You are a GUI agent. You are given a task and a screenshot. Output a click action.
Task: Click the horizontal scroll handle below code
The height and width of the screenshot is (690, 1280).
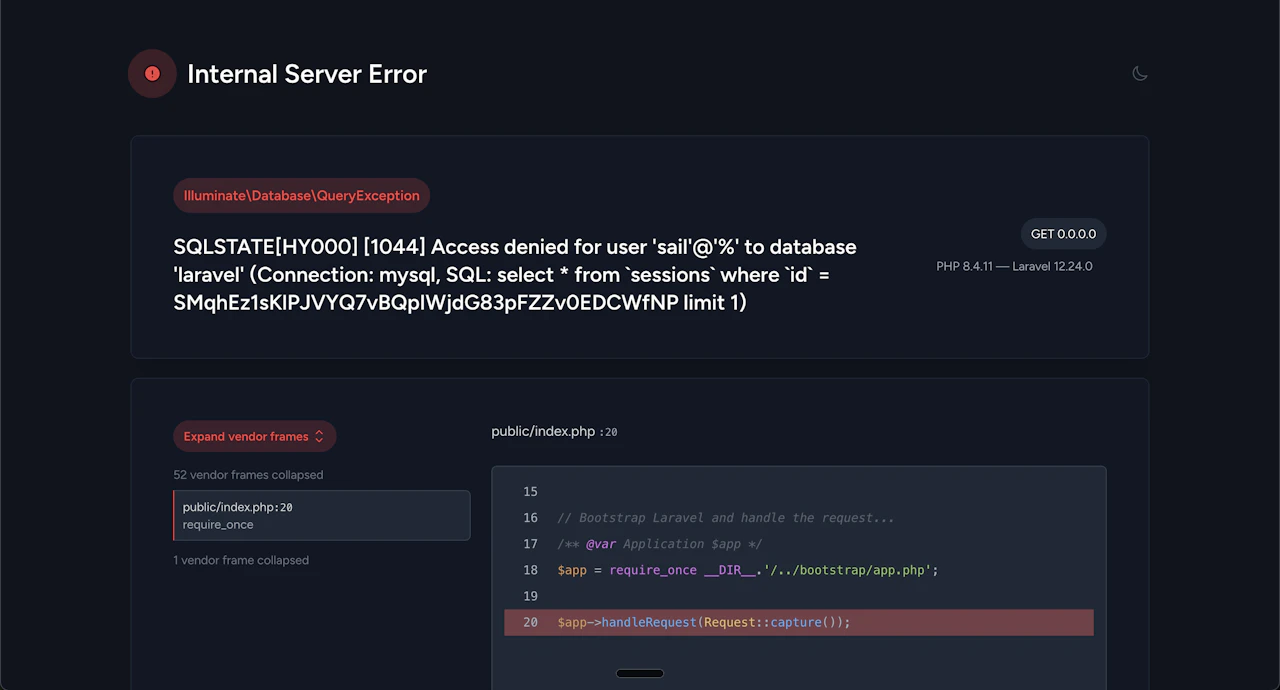tap(640, 673)
